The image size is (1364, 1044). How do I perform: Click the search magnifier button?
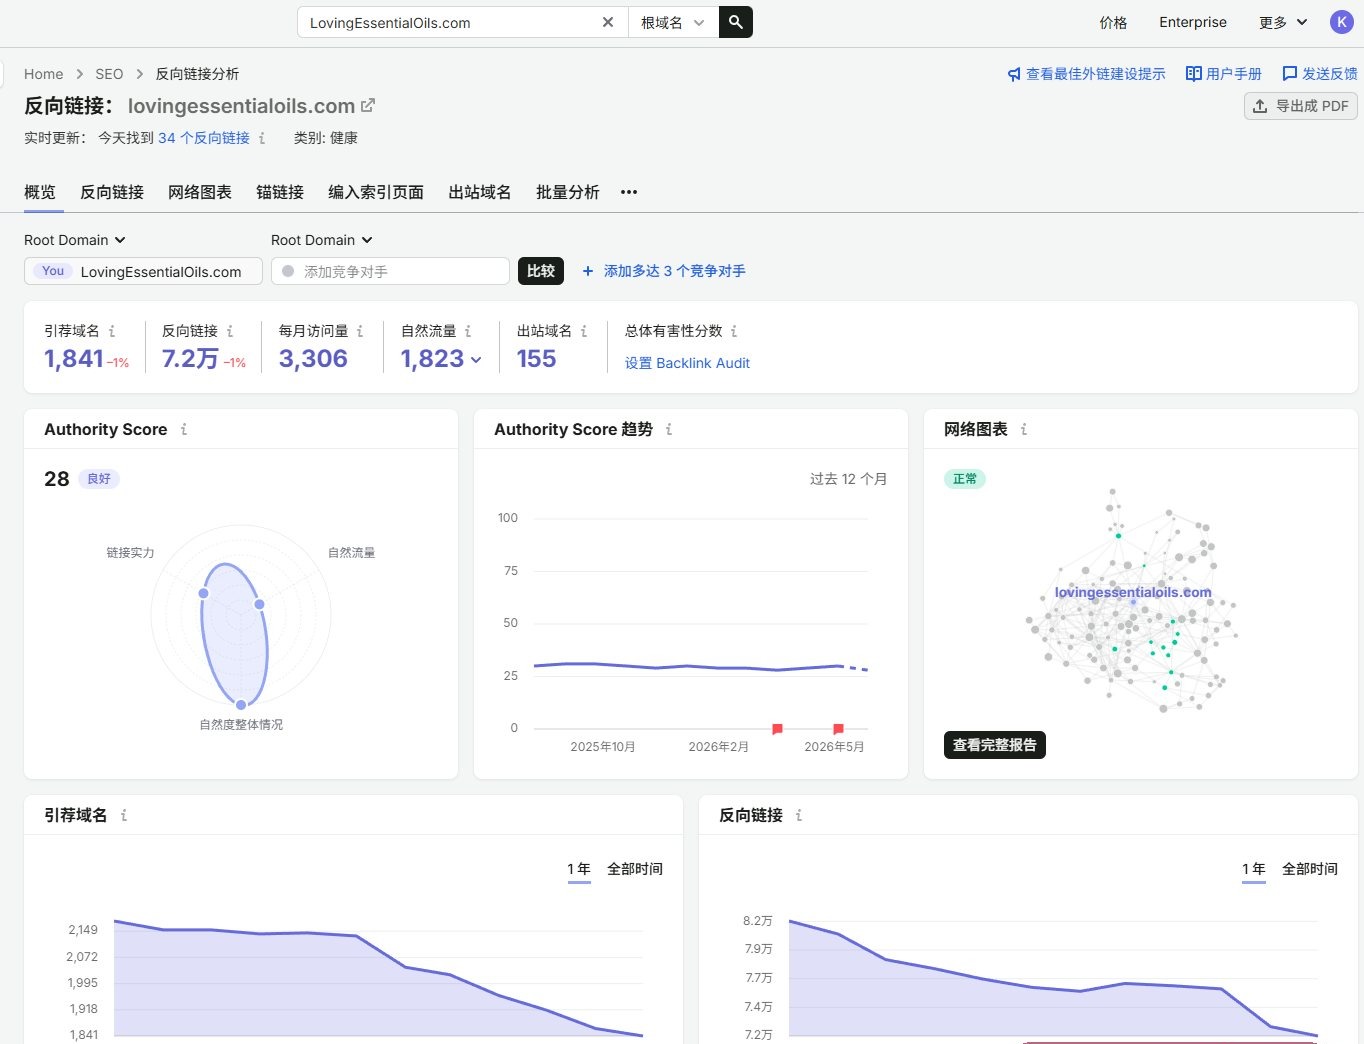[736, 22]
